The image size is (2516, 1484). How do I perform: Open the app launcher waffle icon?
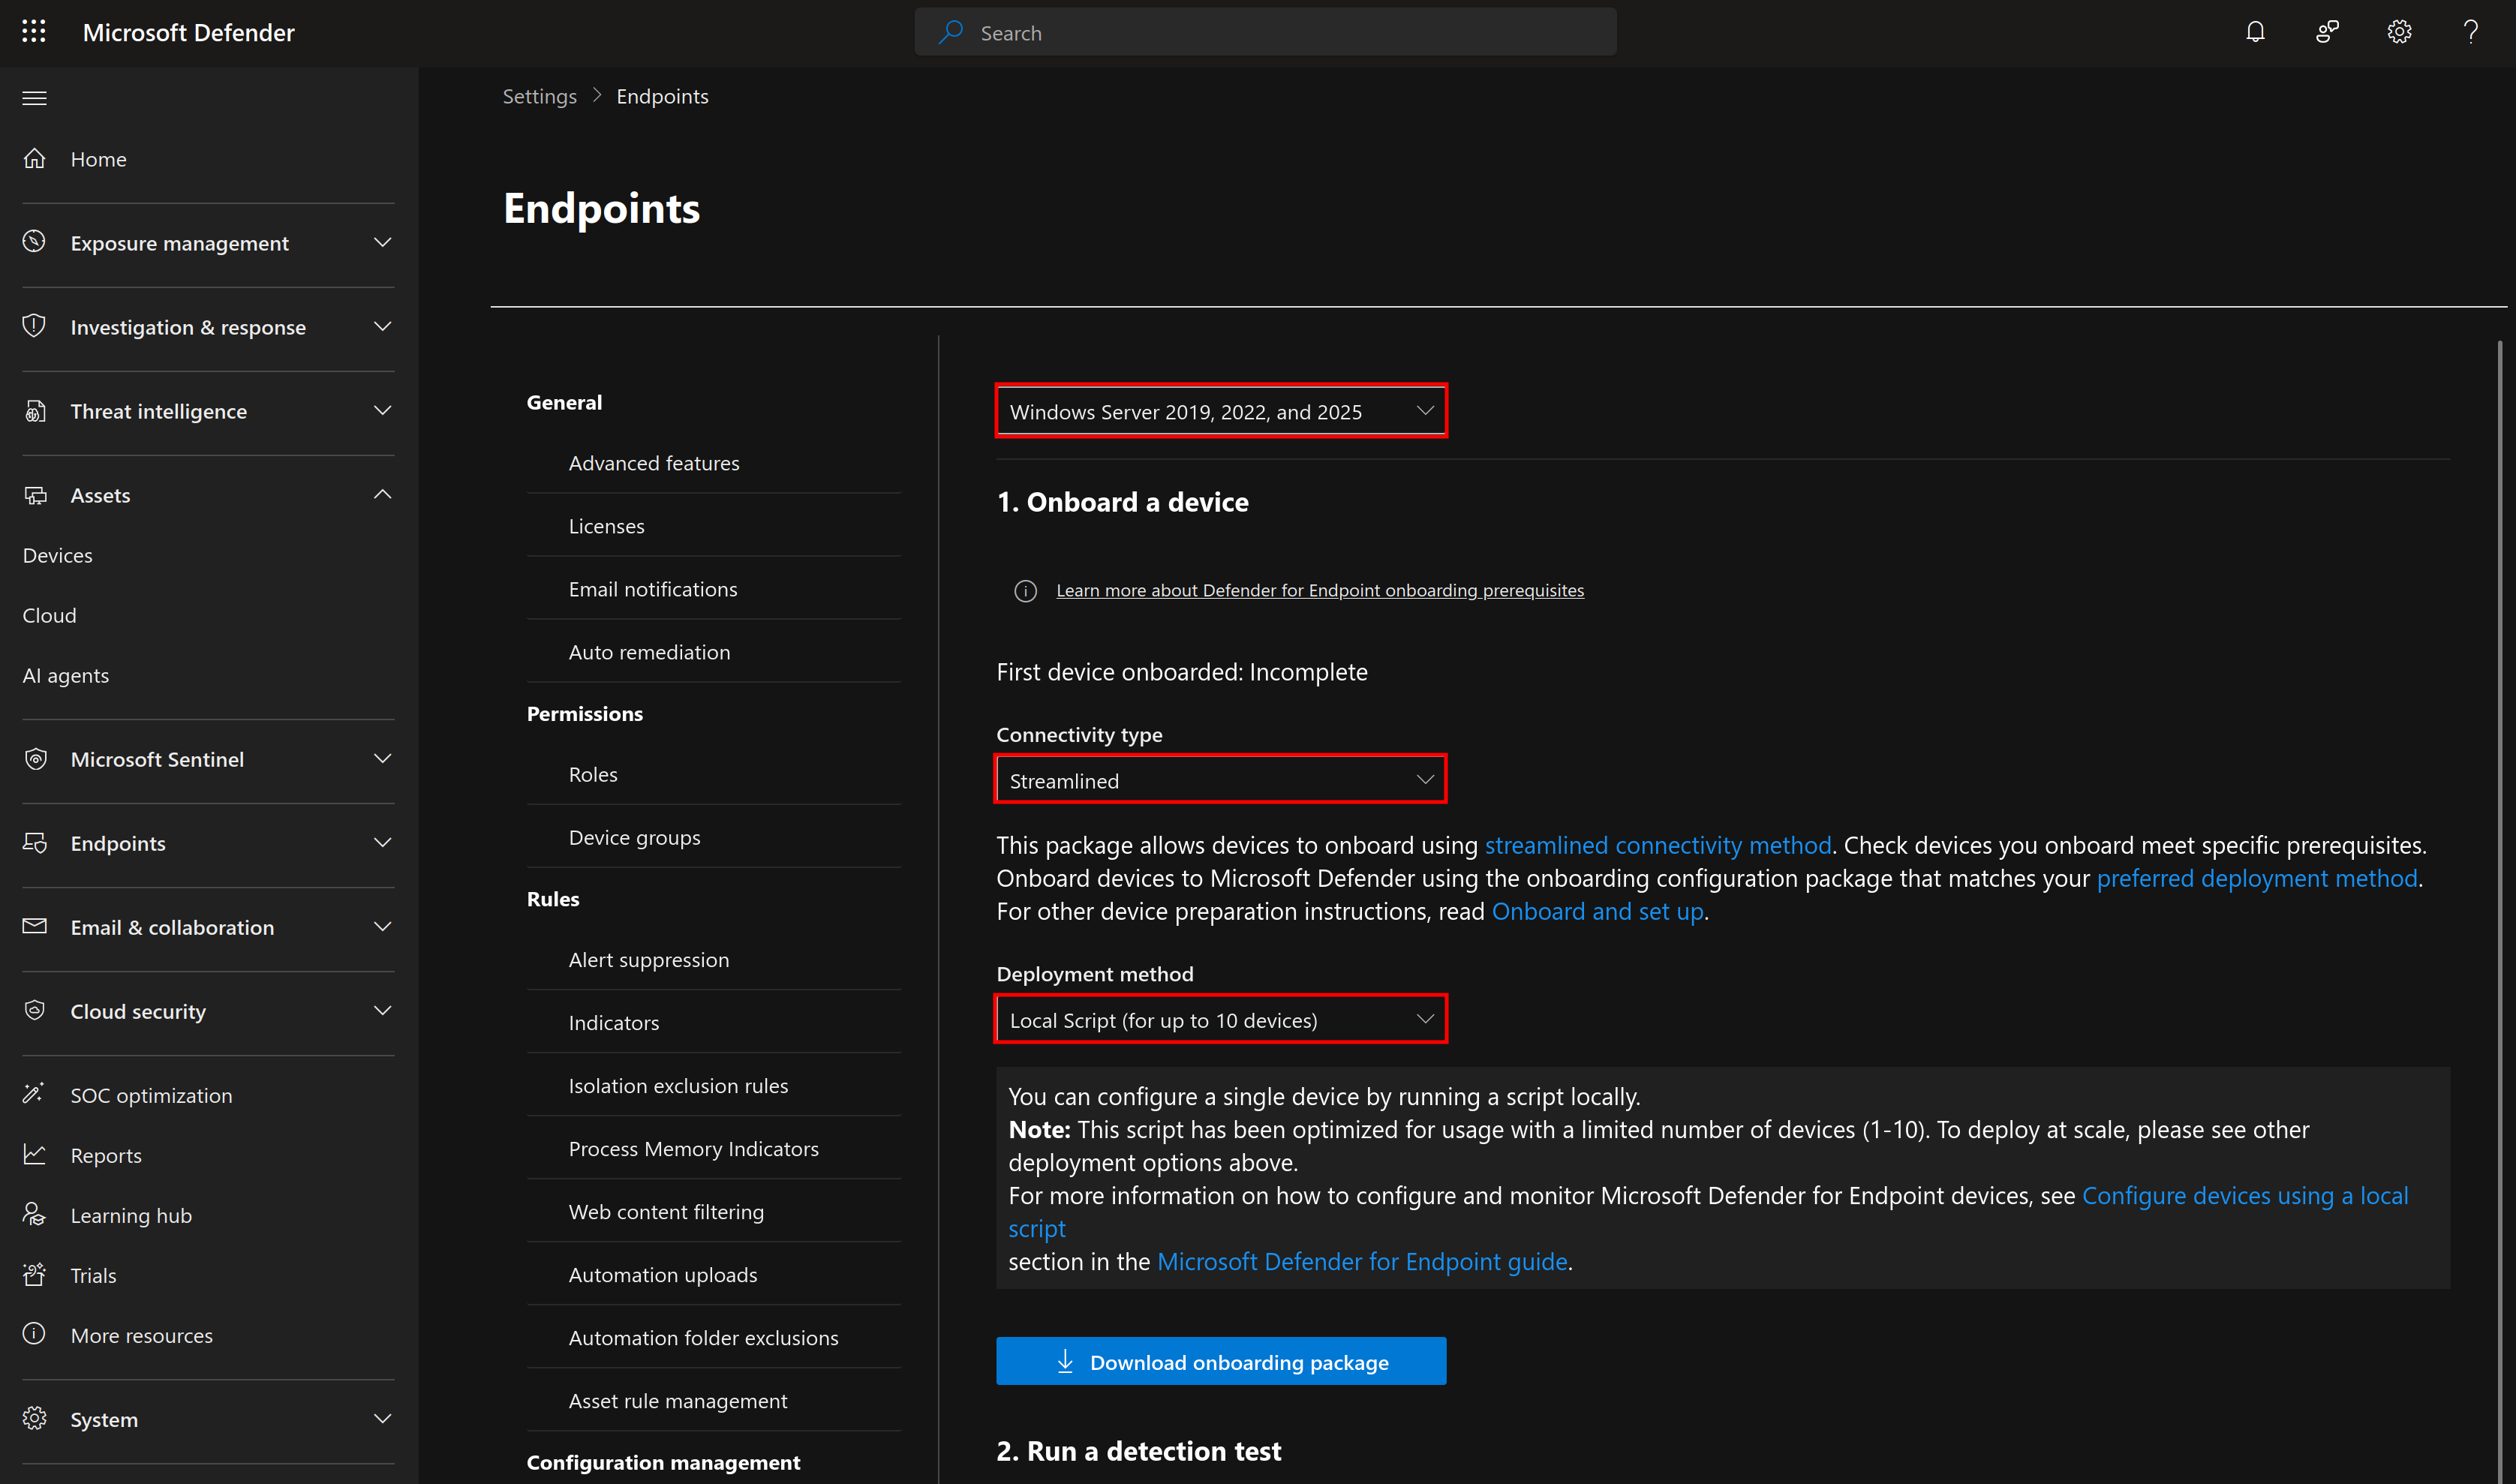pyautogui.click(x=34, y=32)
